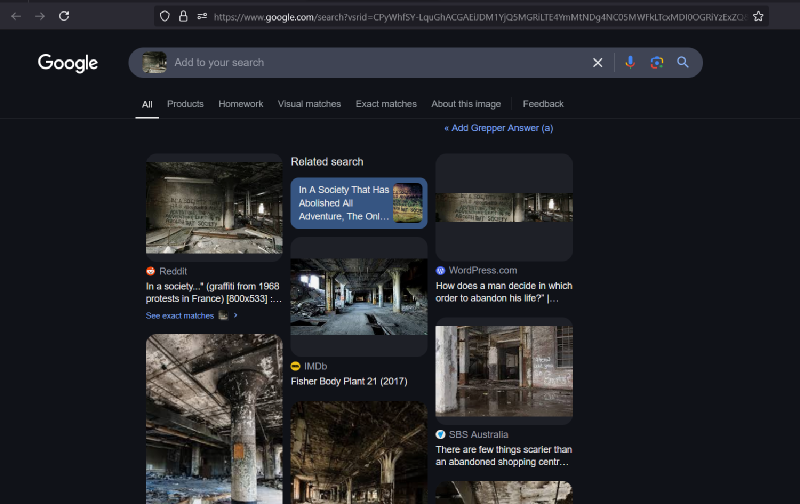The height and width of the screenshot is (504, 800).
Task: Click the magnifying glass search icon
Action: [683, 62]
